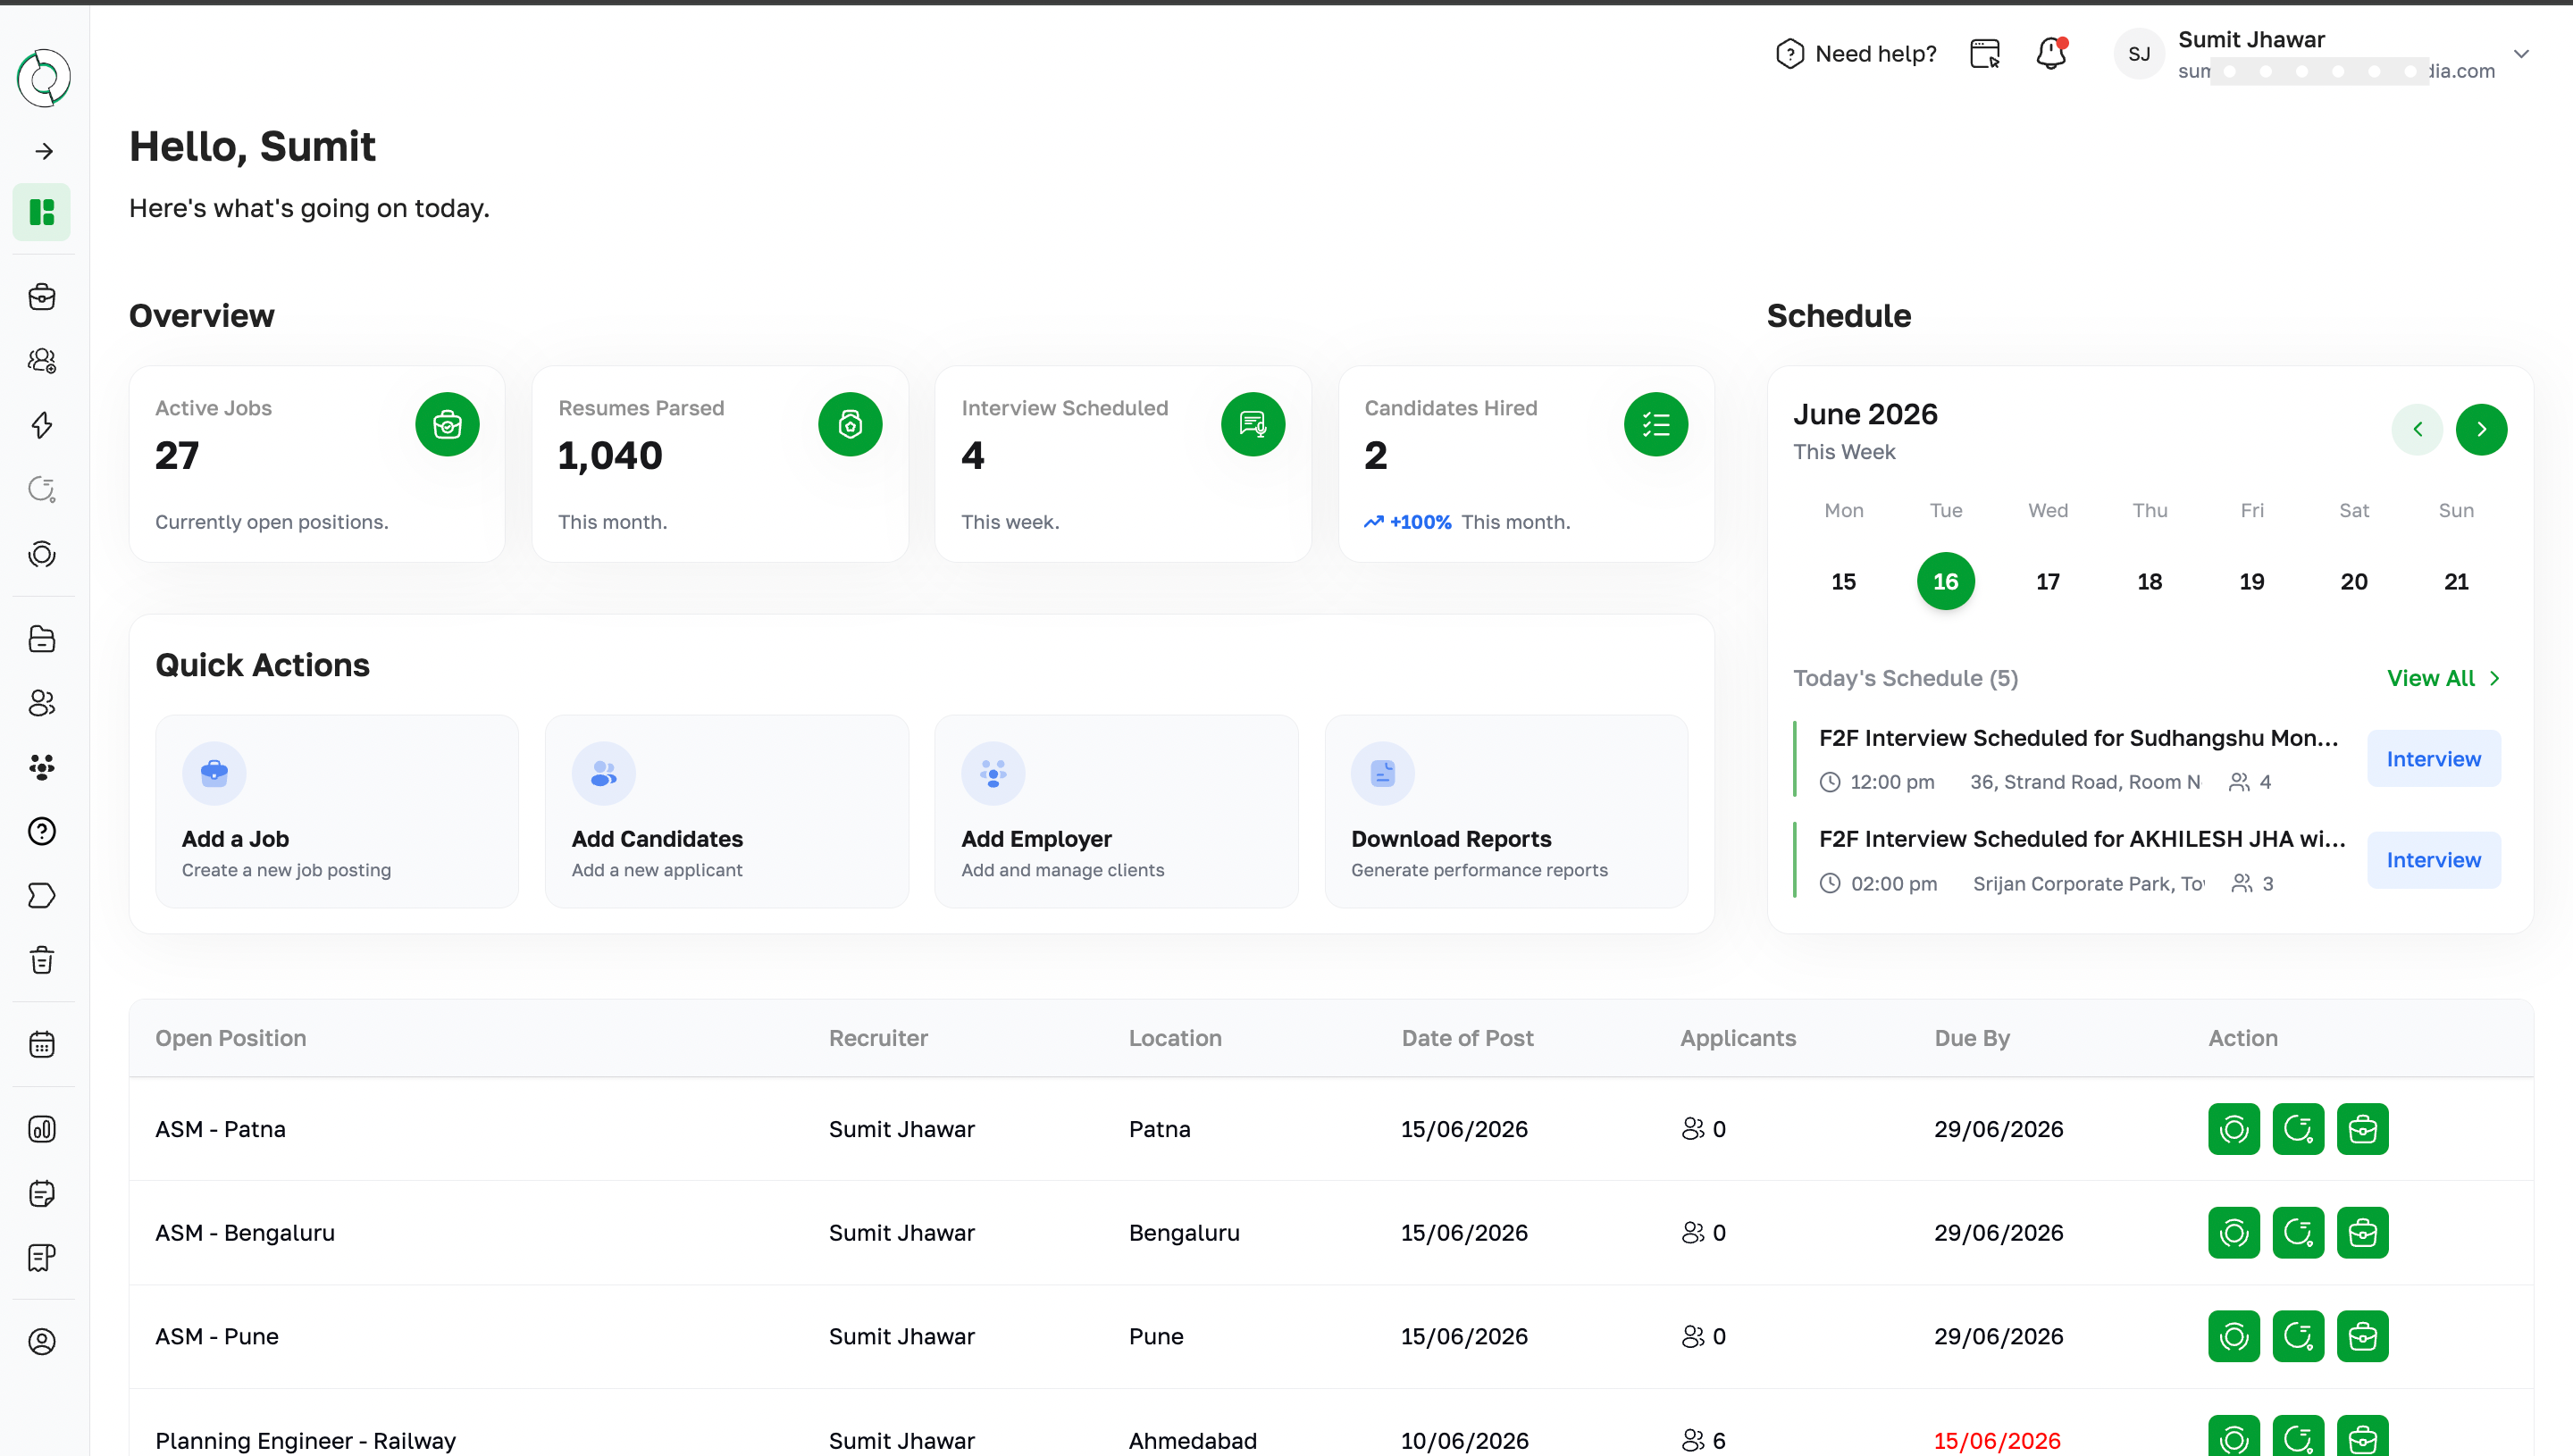Select Sunday 21 in the calendar
Image resolution: width=2573 pixels, height=1456 pixels.
[2456, 581]
